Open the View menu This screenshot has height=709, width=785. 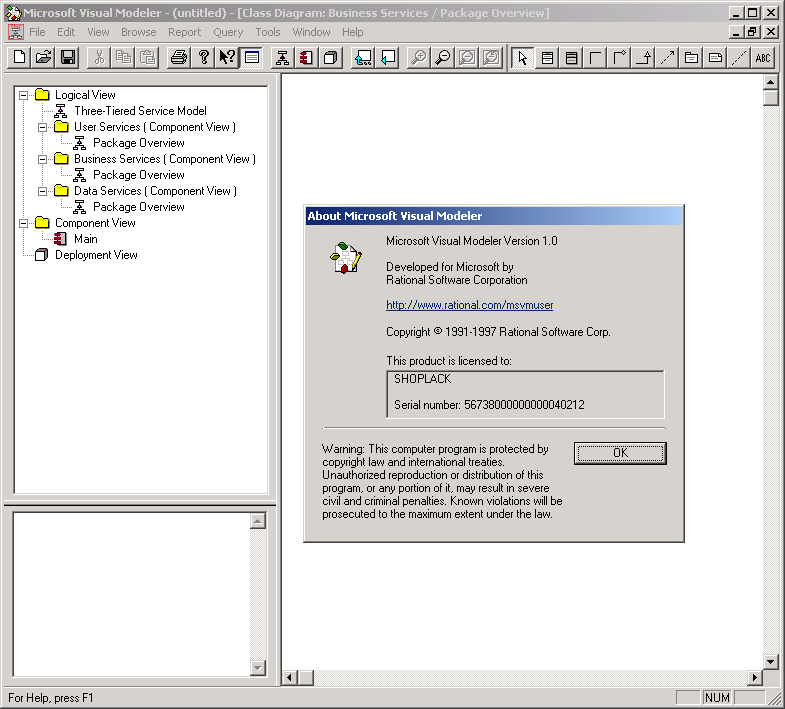(x=98, y=32)
